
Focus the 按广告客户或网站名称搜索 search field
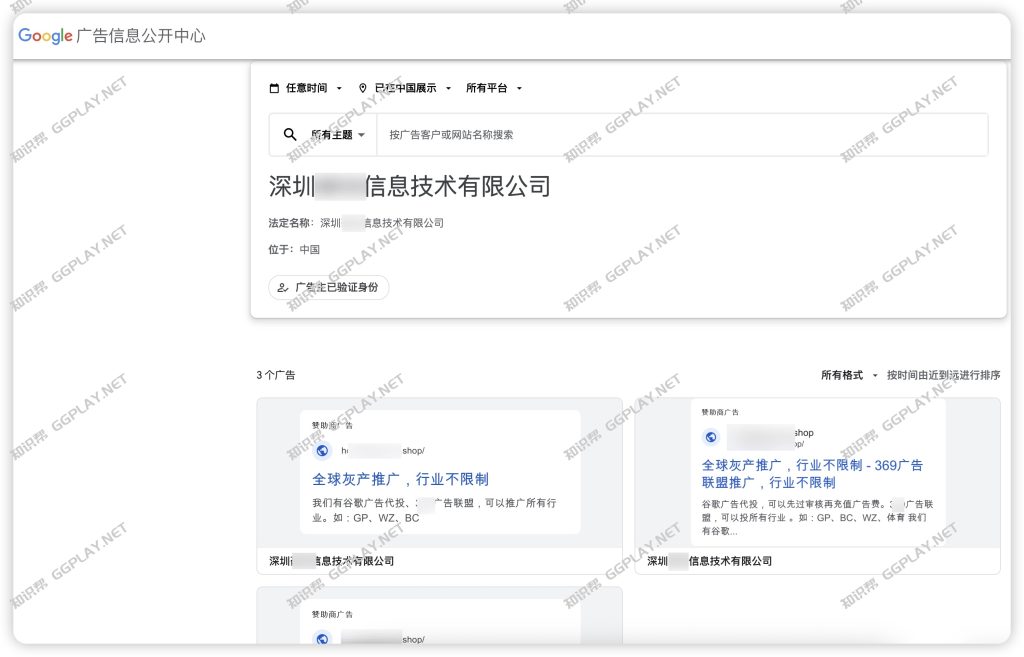click(682, 135)
